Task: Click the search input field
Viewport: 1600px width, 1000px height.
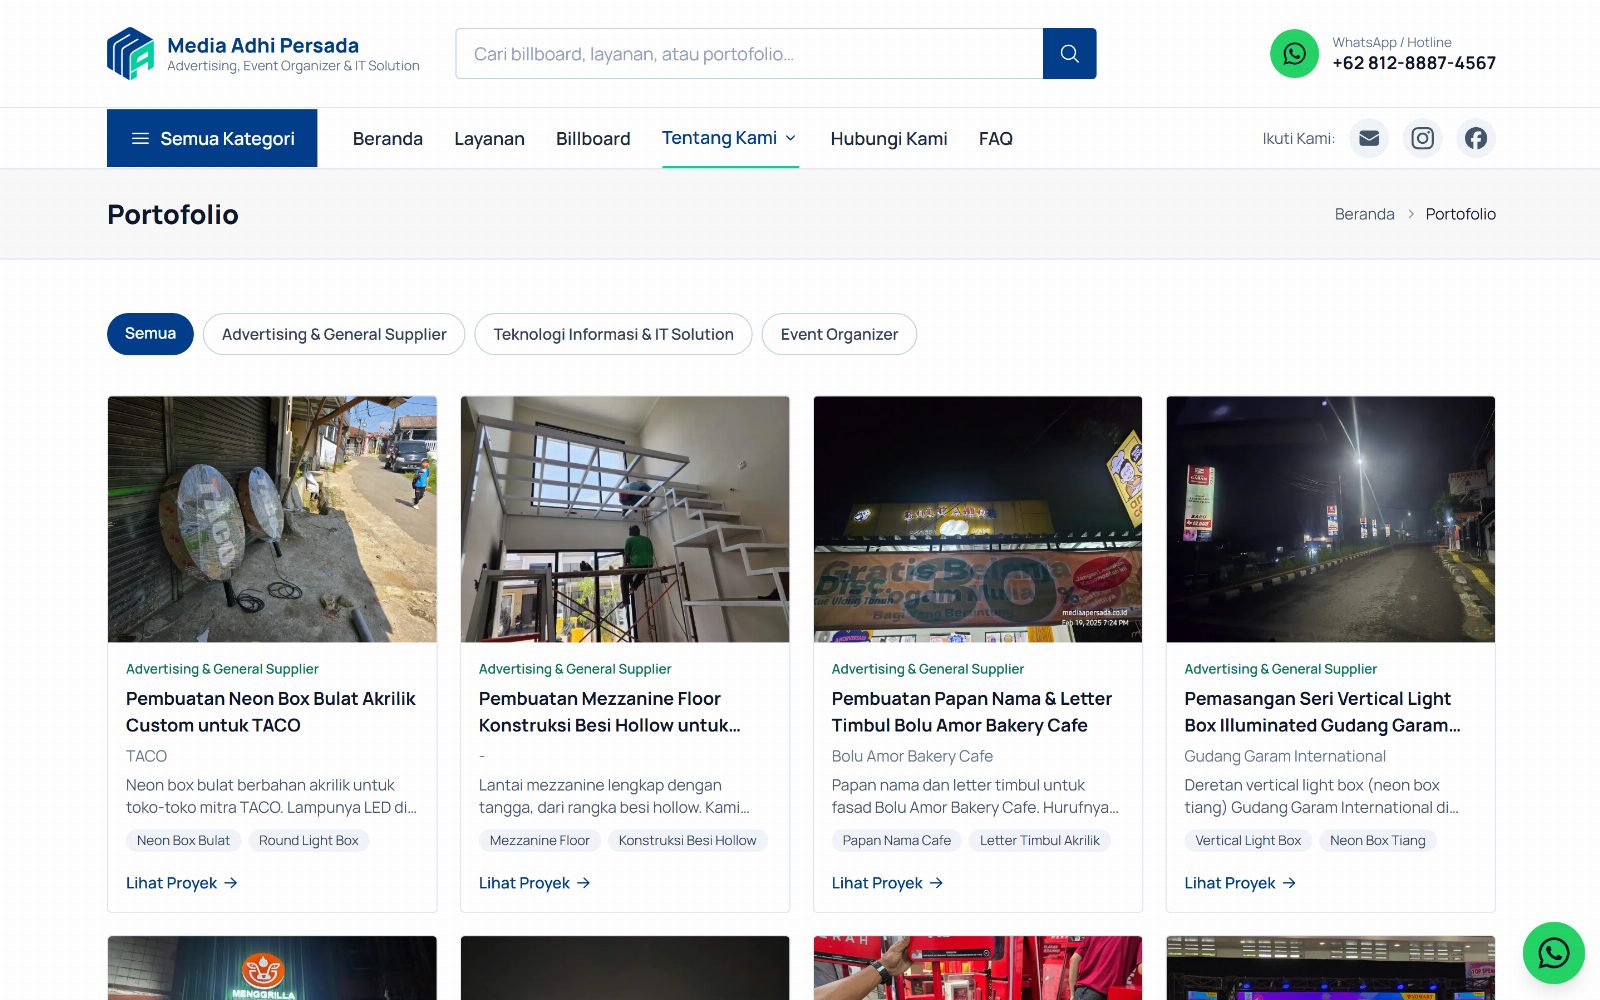Action: pos(749,54)
